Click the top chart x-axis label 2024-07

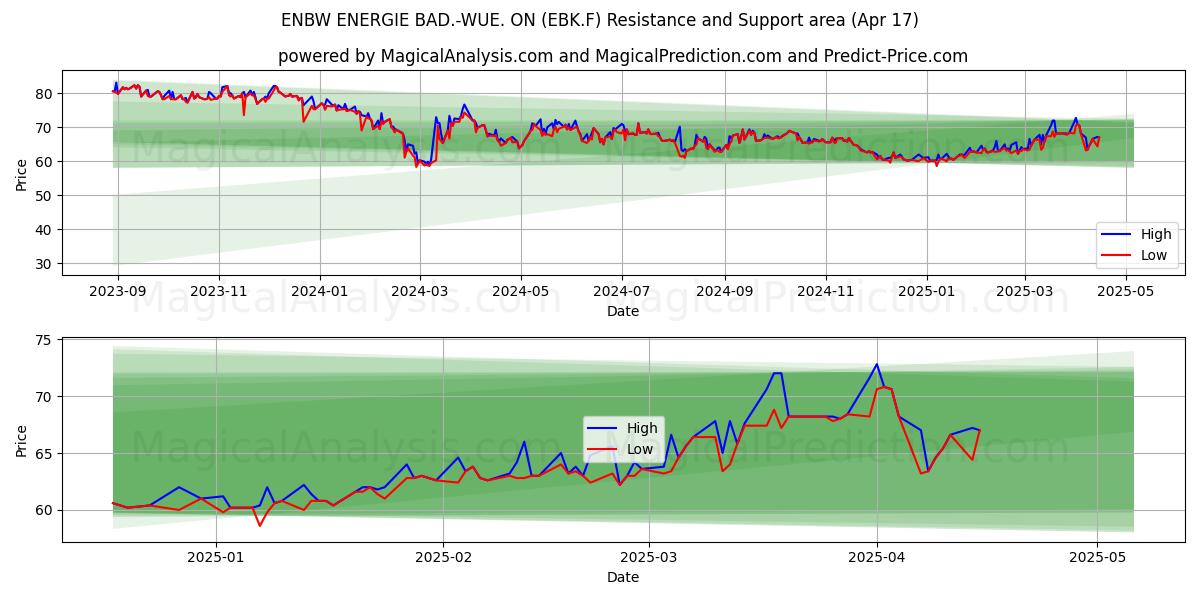[621, 291]
